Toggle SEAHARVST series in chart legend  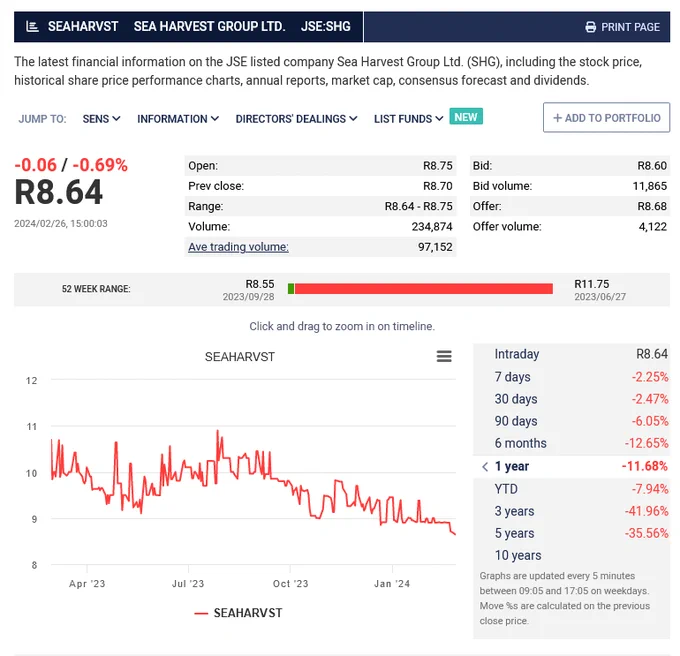[x=239, y=613]
